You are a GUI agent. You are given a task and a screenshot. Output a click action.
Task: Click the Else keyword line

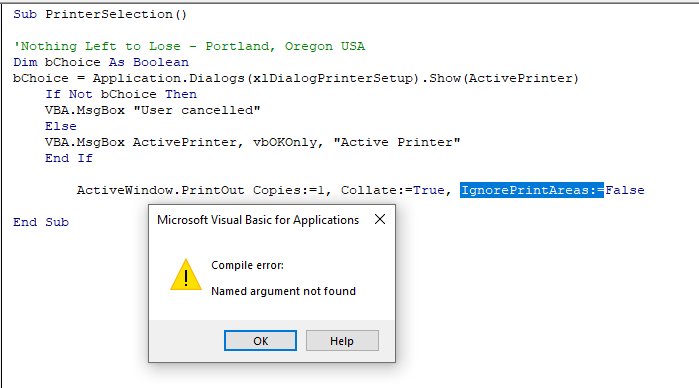[x=61, y=127]
